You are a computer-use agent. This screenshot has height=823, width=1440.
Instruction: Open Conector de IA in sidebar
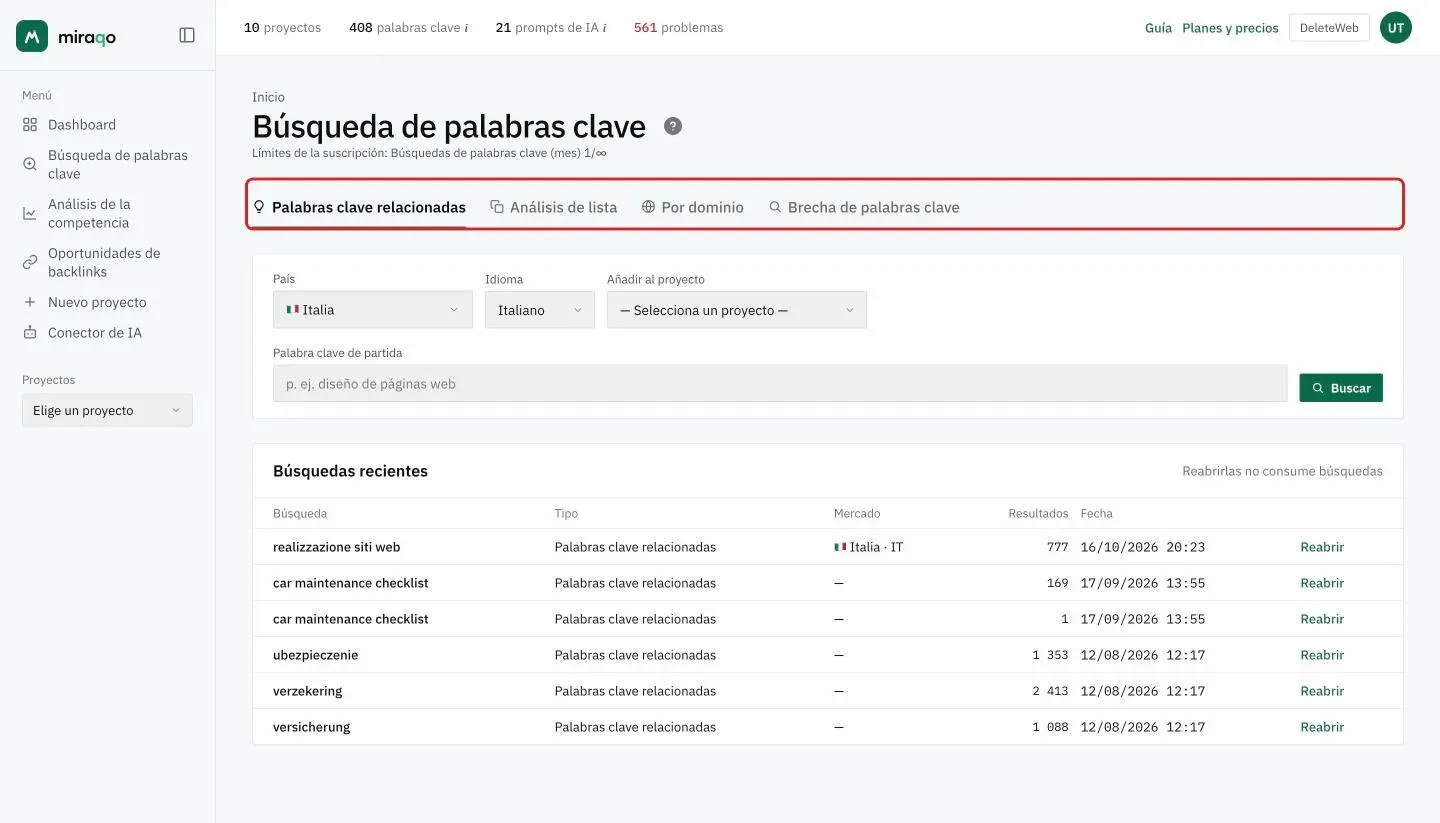click(x=82, y=333)
